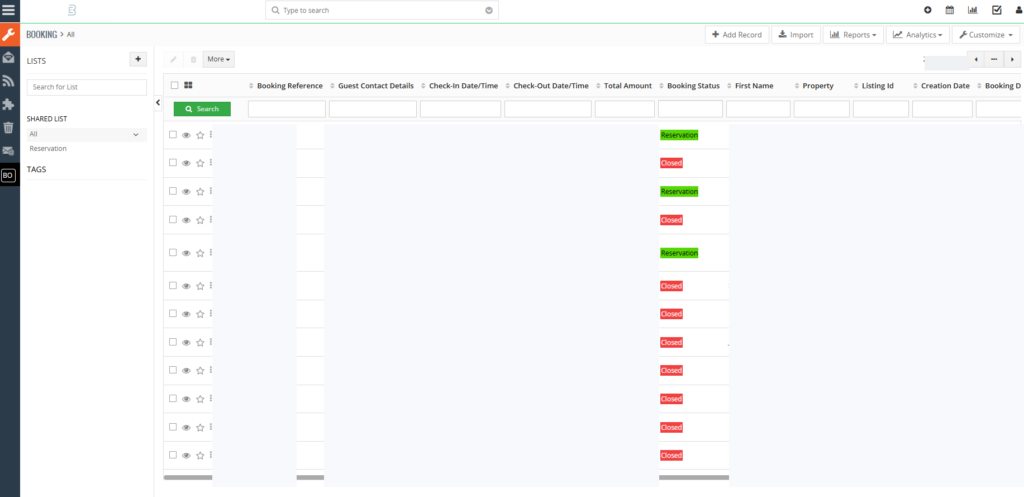Image resolution: width=1024 pixels, height=497 pixels.
Task: Click the Import button
Action: click(796, 35)
